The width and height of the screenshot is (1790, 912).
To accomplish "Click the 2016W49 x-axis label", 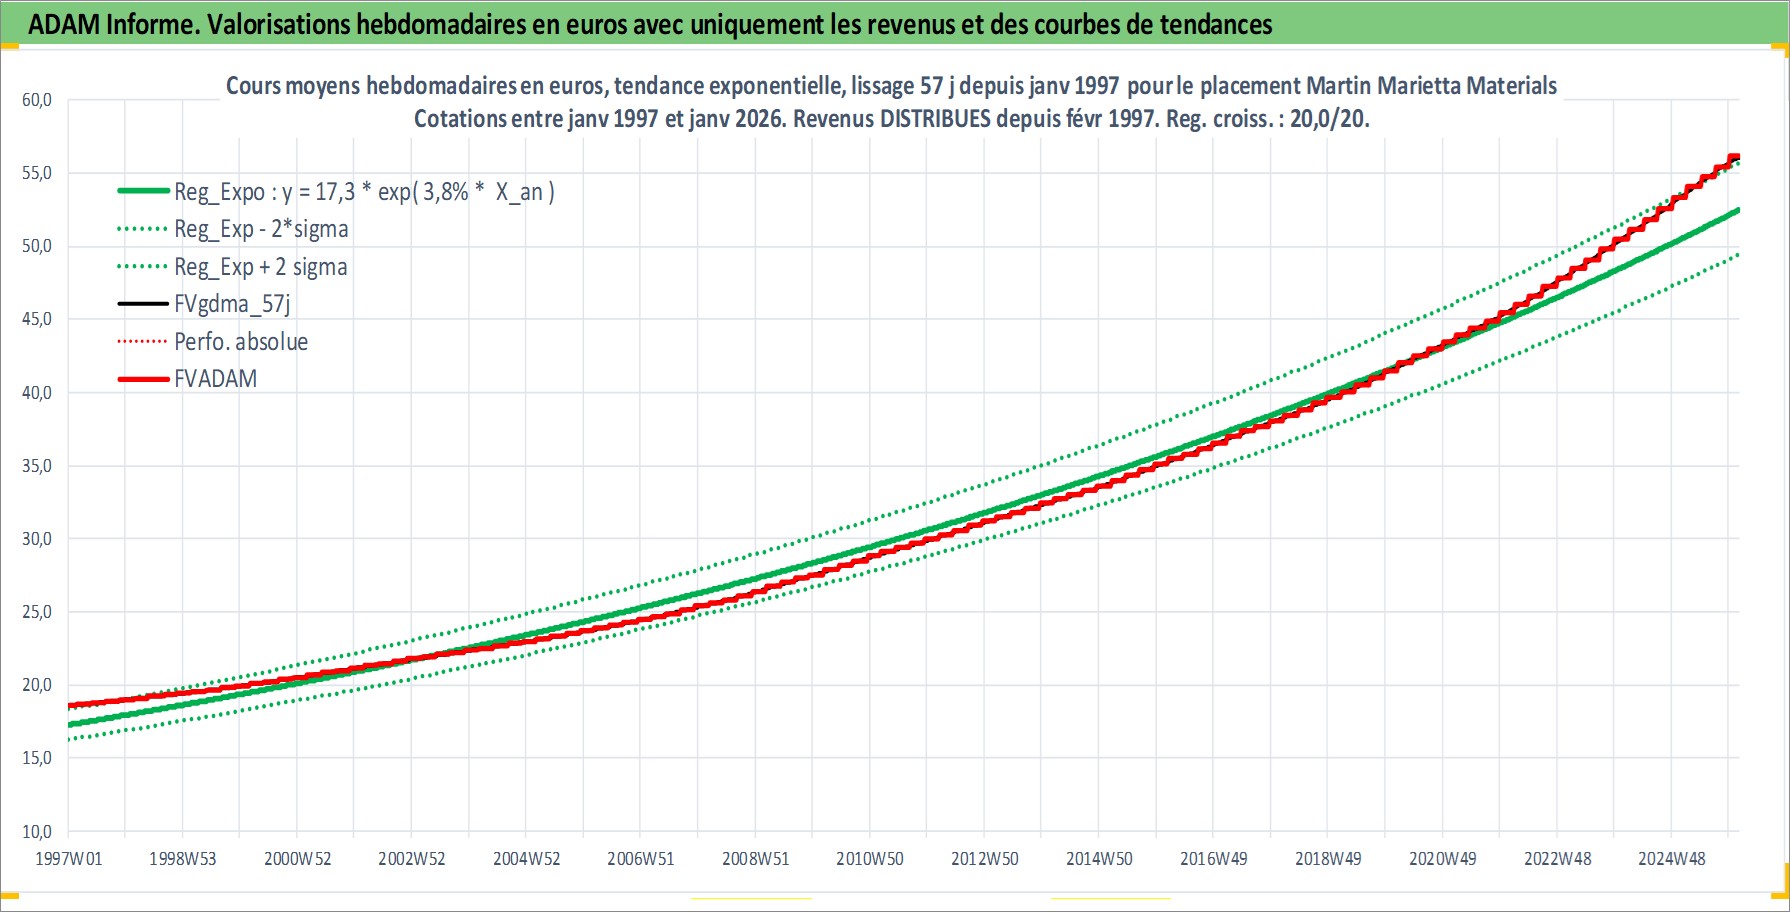I will pyautogui.click(x=1214, y=859).
